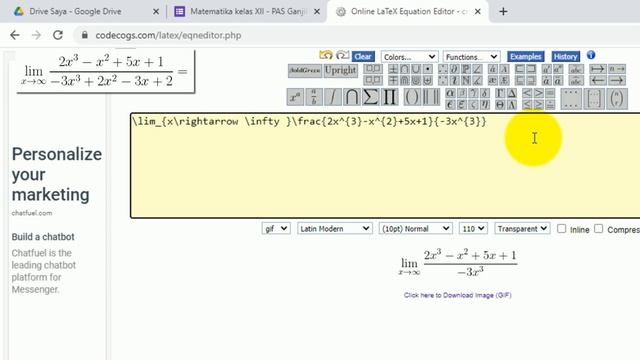The image size is (640, 360).
Task: Open the 110 resolution dropdown
Action: click(473, 229)
